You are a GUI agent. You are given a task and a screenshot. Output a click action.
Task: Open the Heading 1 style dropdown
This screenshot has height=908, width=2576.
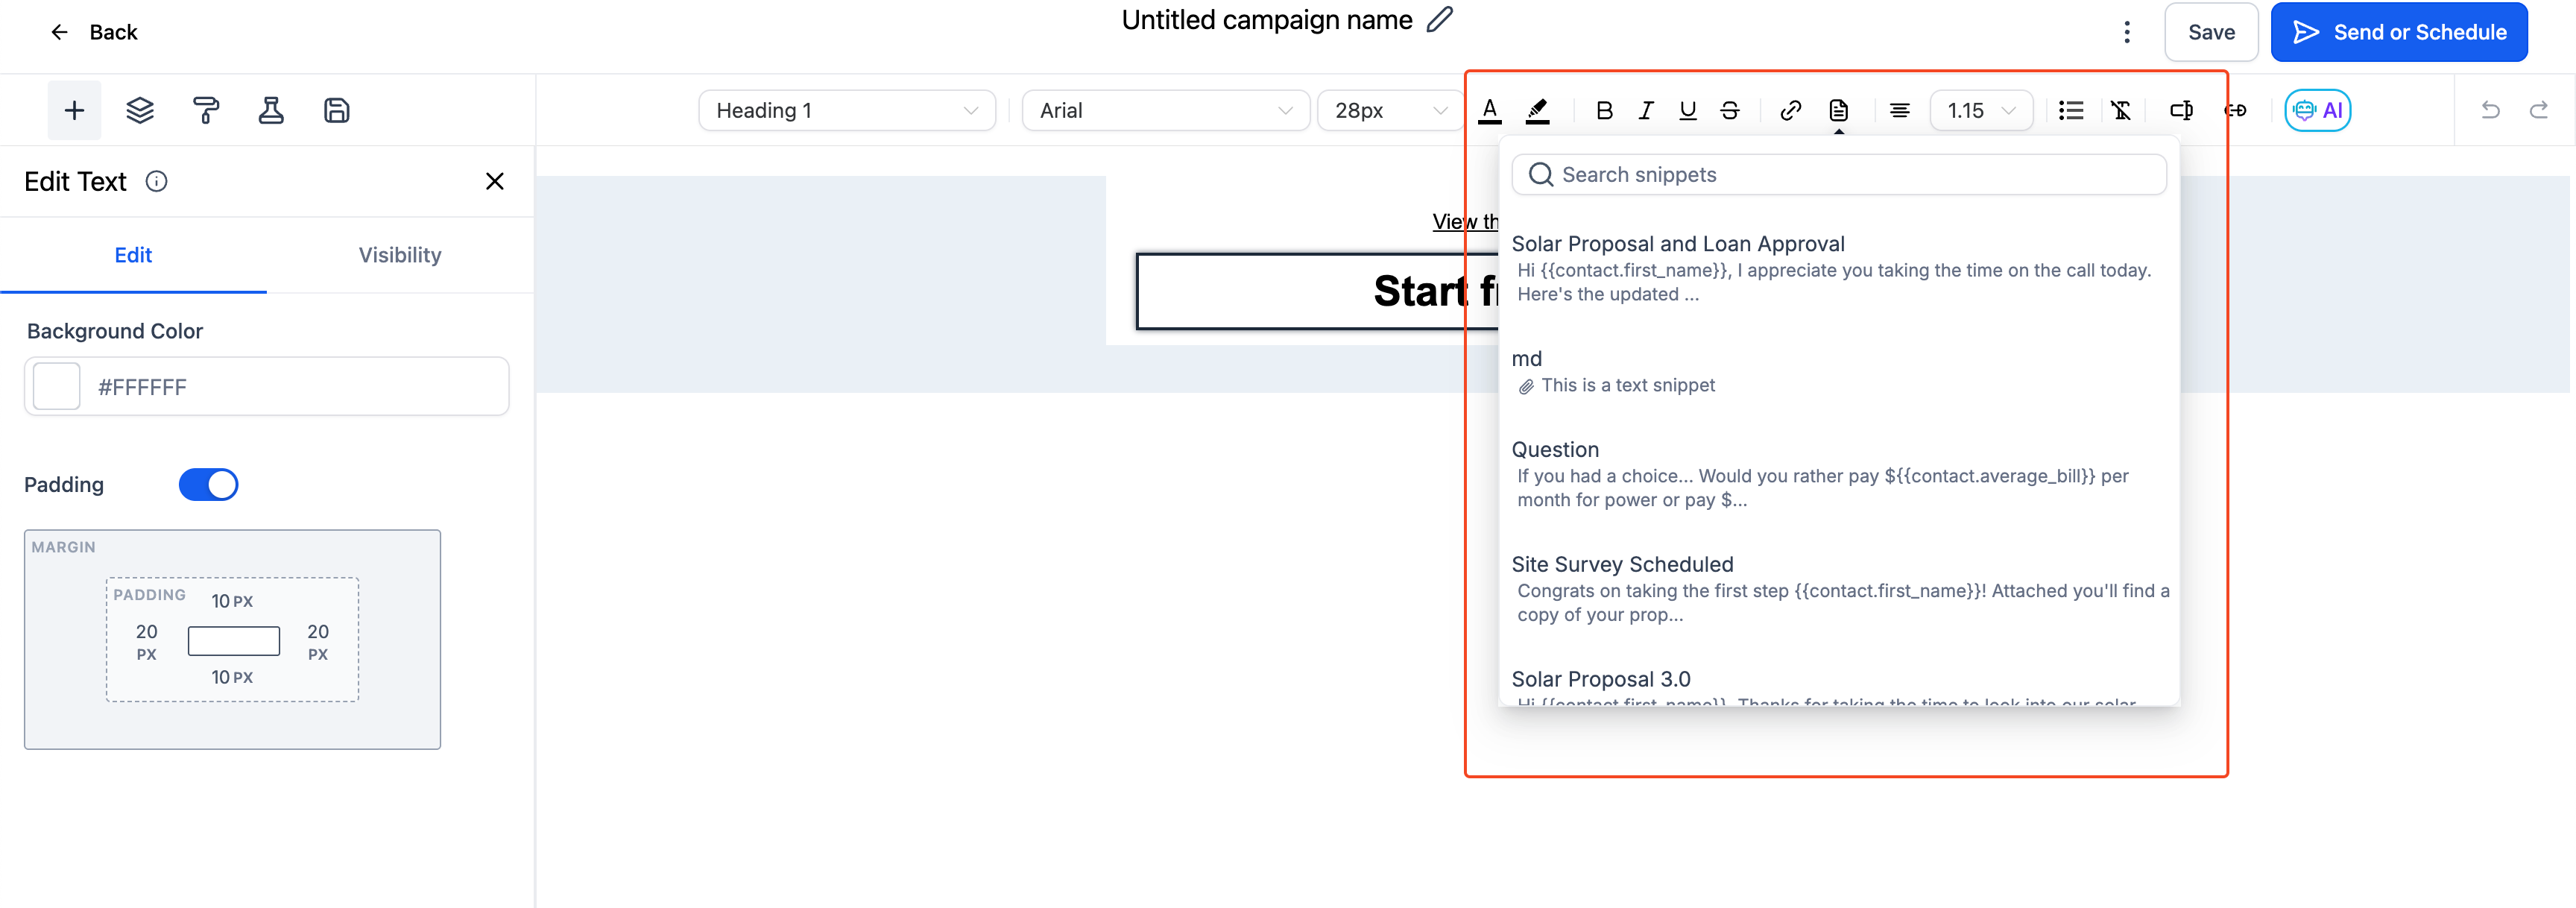(x=846, y=110)
